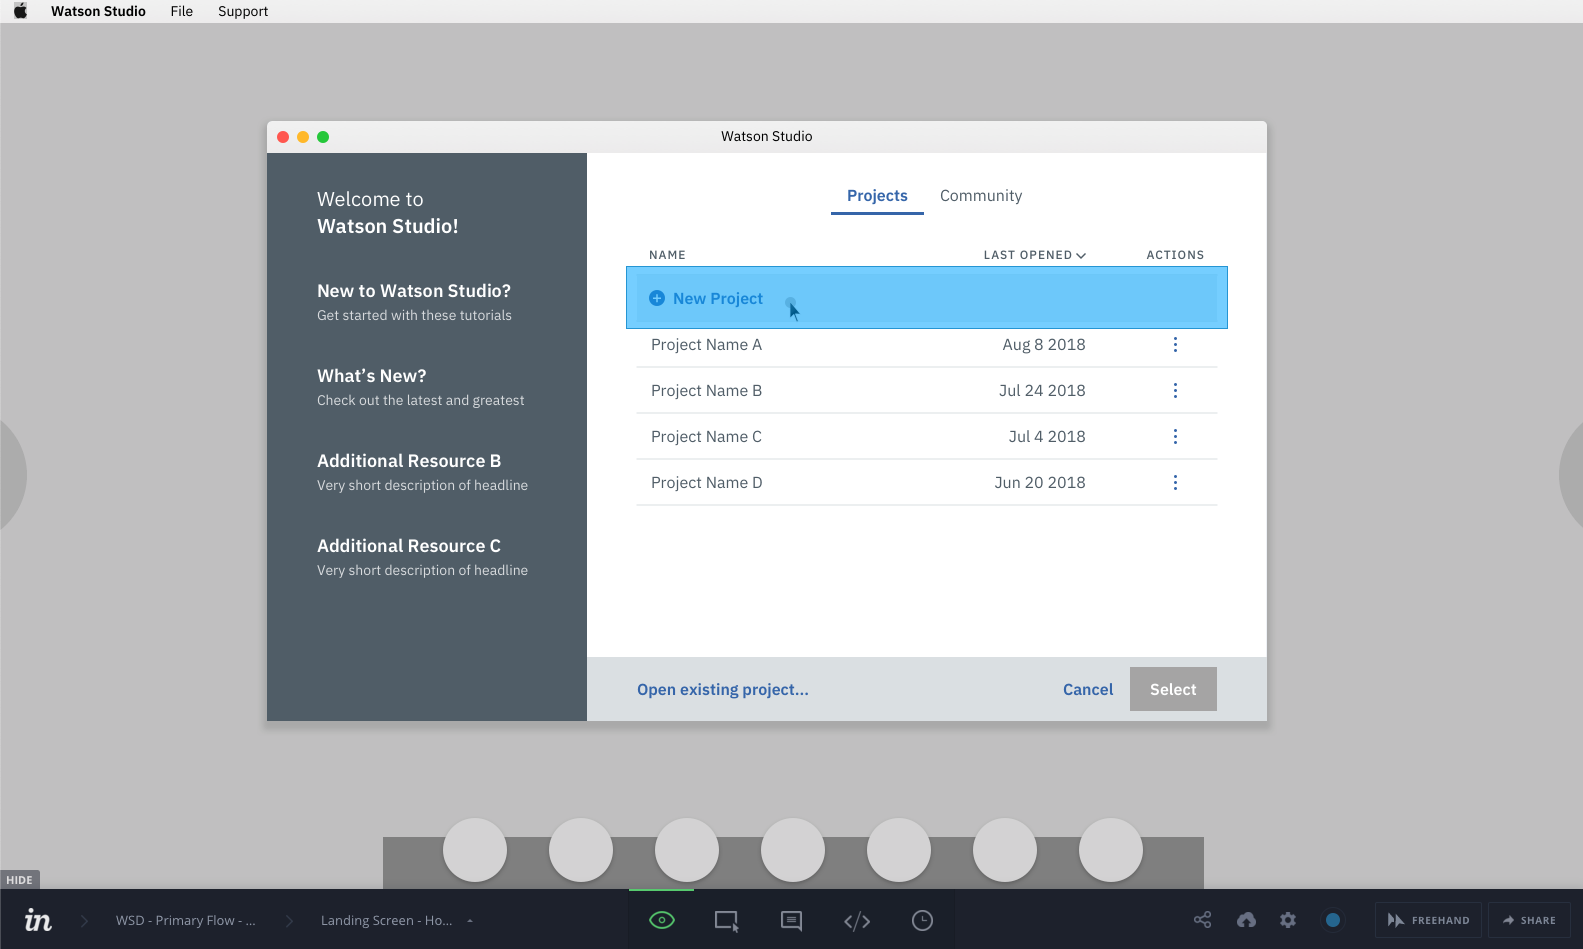Screen dimensions: 1583x949
Task: Open Watson Studio menu in menu bar
Action: (98, 11)
